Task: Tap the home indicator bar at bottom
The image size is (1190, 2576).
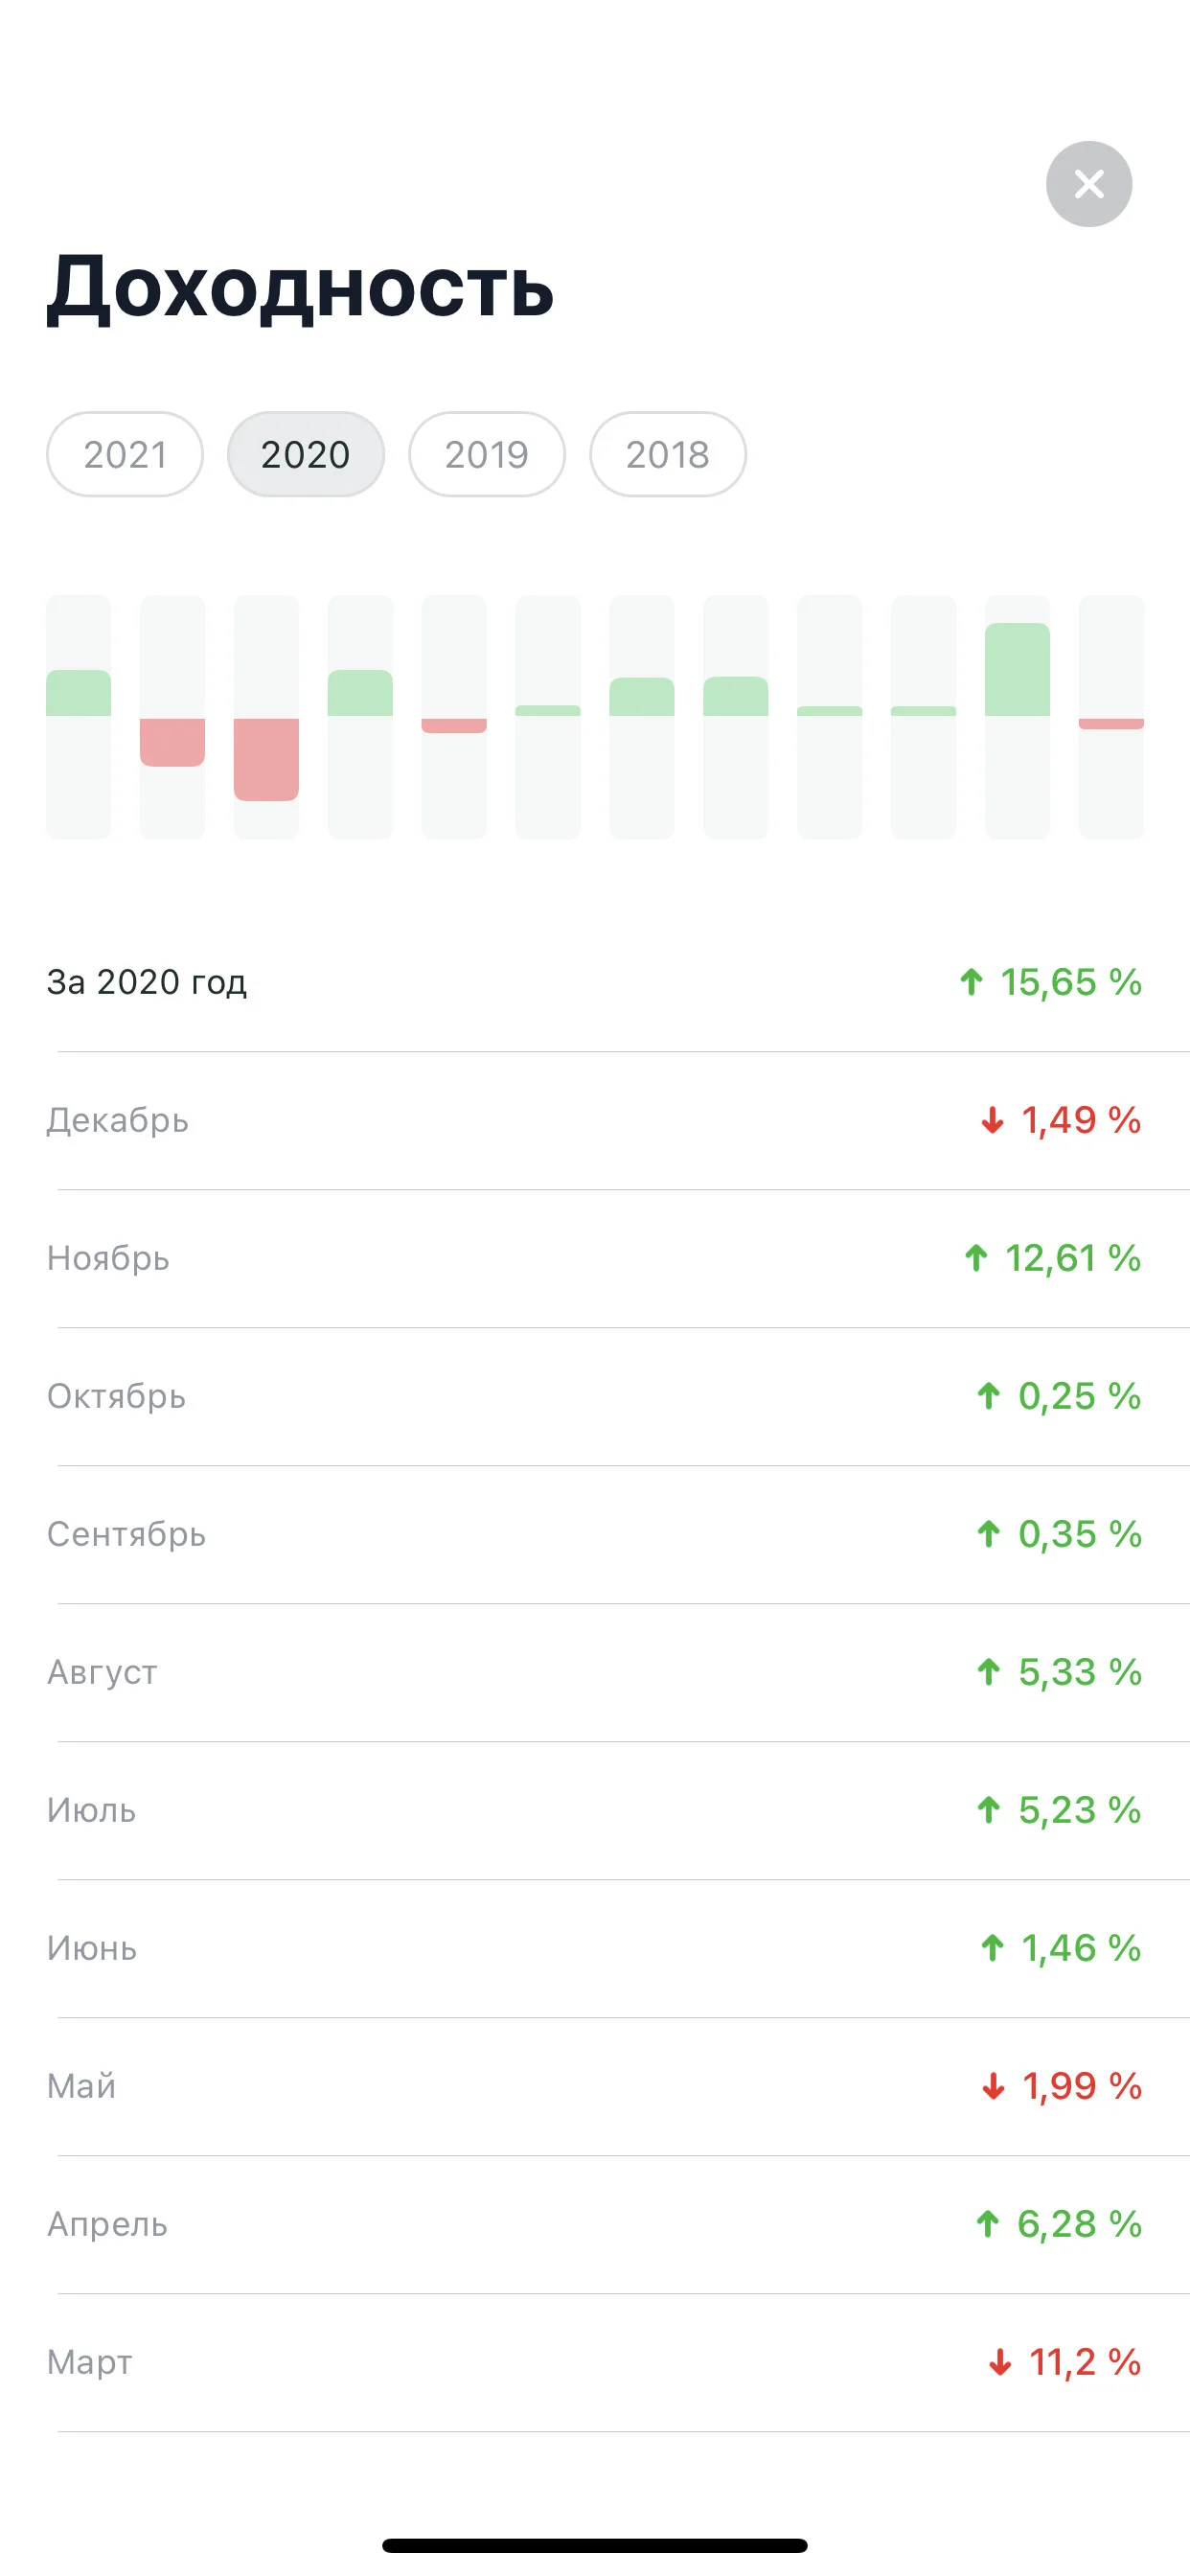Action: [595, 2545]
